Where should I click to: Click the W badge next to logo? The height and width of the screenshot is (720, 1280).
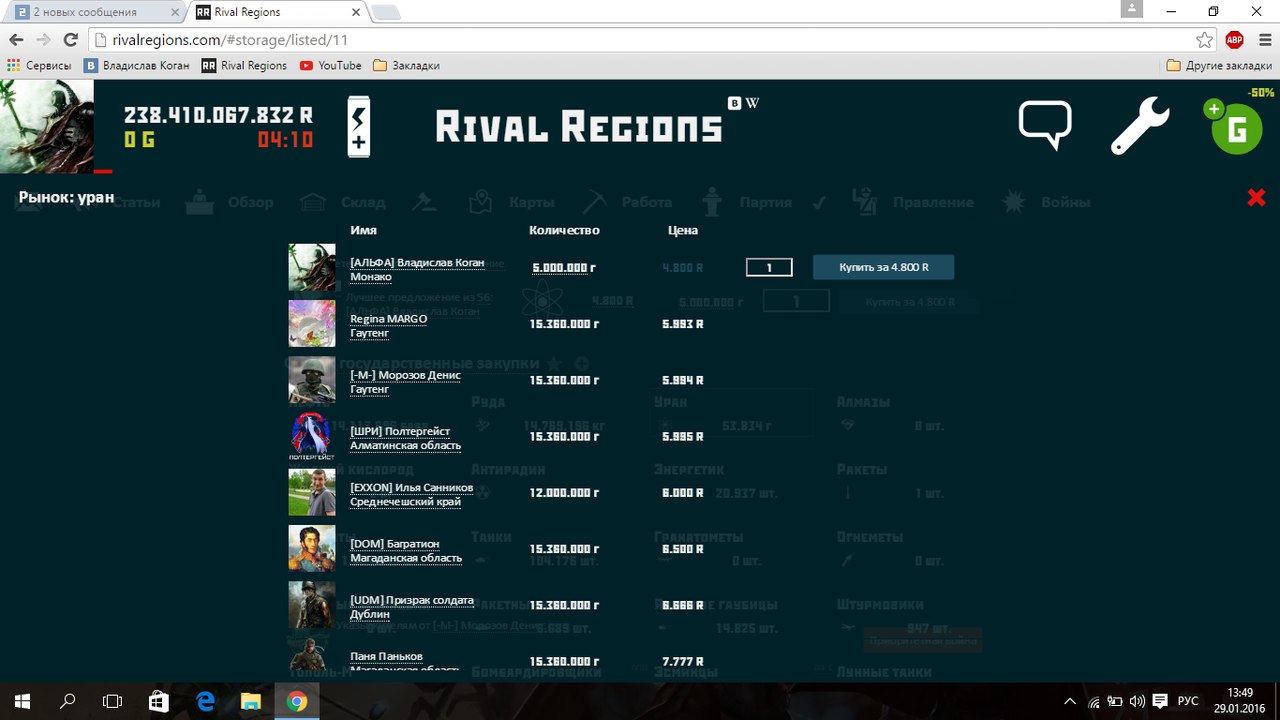[x=752, y=103]
